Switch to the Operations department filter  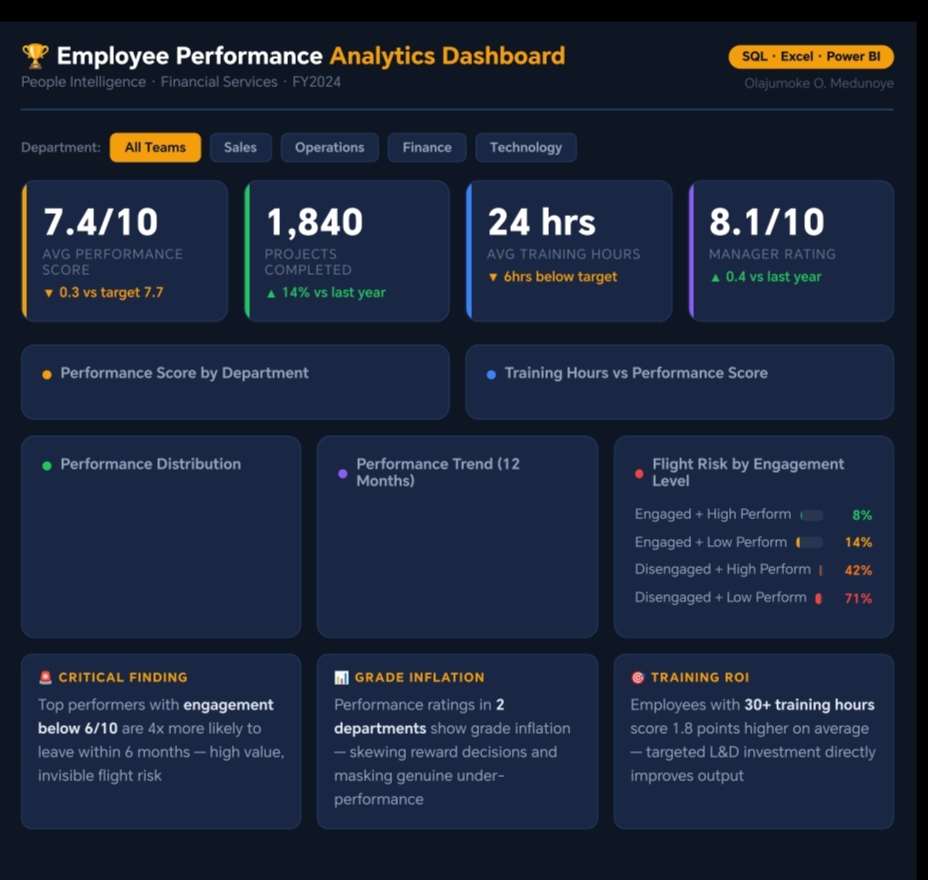pos(329,147)
